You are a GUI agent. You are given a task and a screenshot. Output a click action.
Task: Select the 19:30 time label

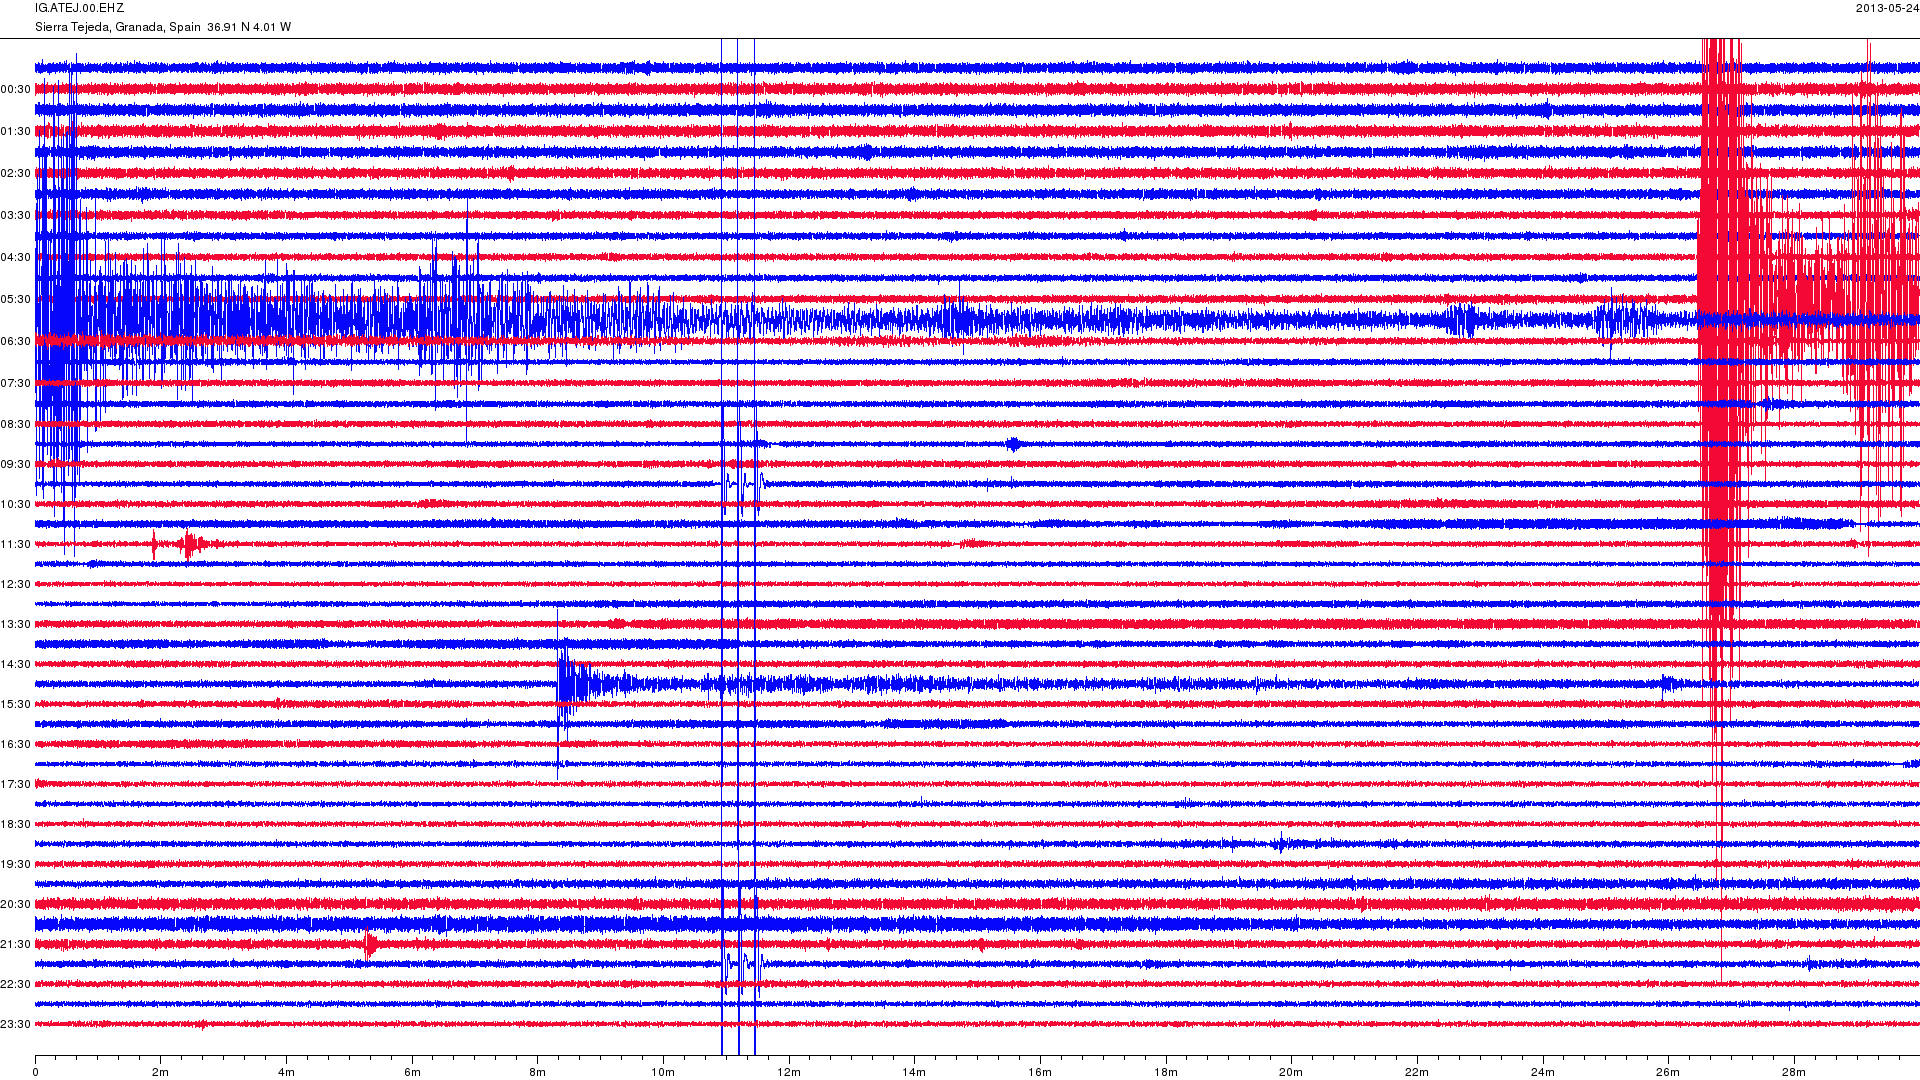tap(16, 865)
